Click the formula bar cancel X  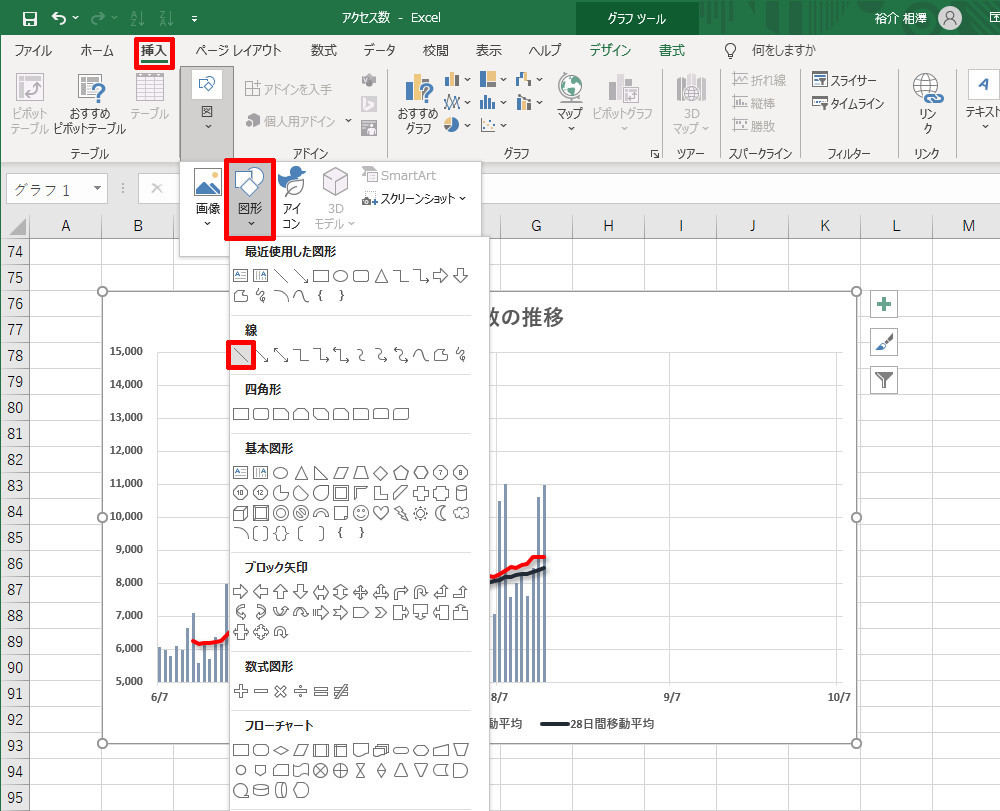coord(157,189)
